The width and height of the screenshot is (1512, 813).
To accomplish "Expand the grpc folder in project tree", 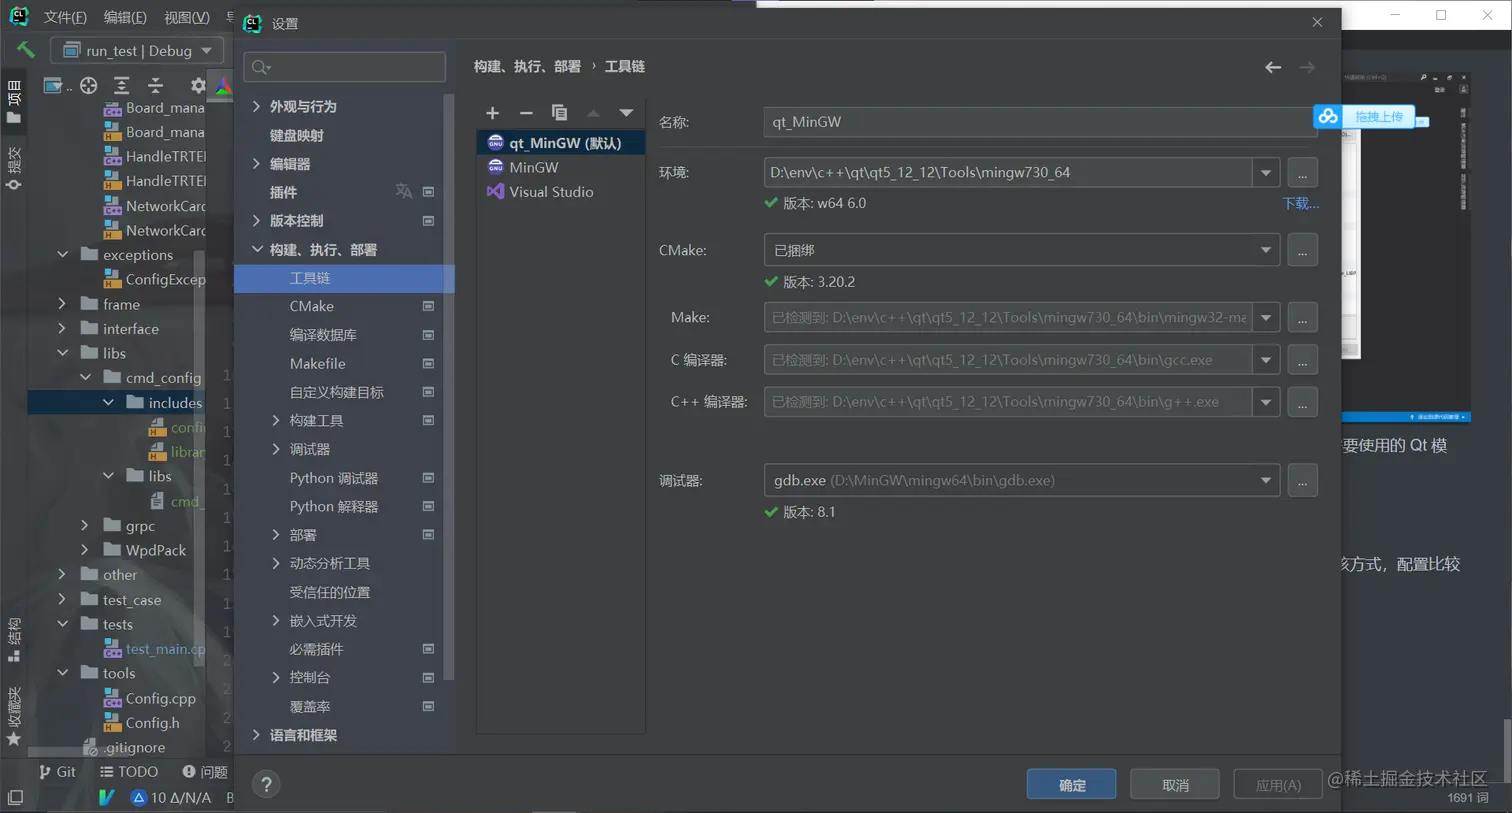I will [86, 525].
